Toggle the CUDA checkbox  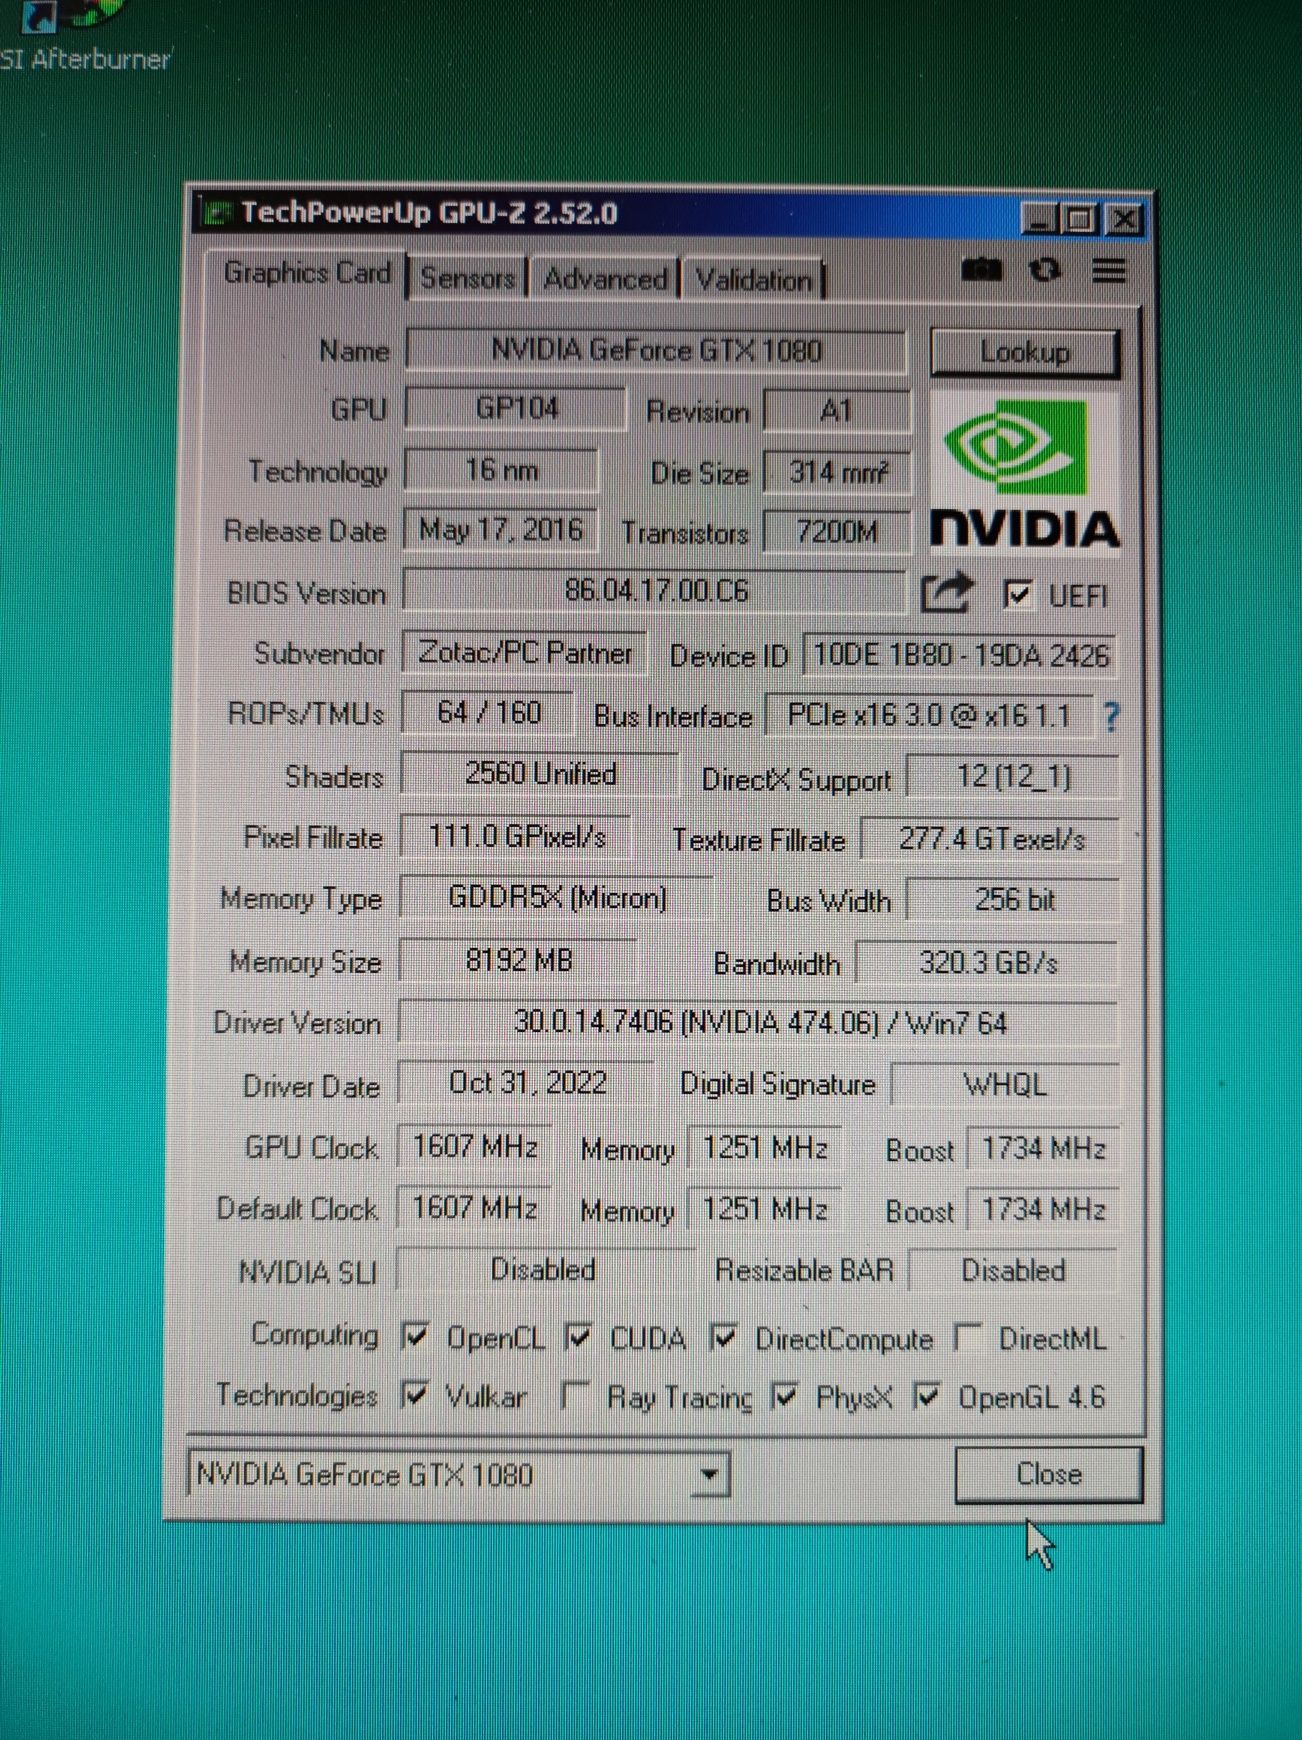tap(578, 1336)
